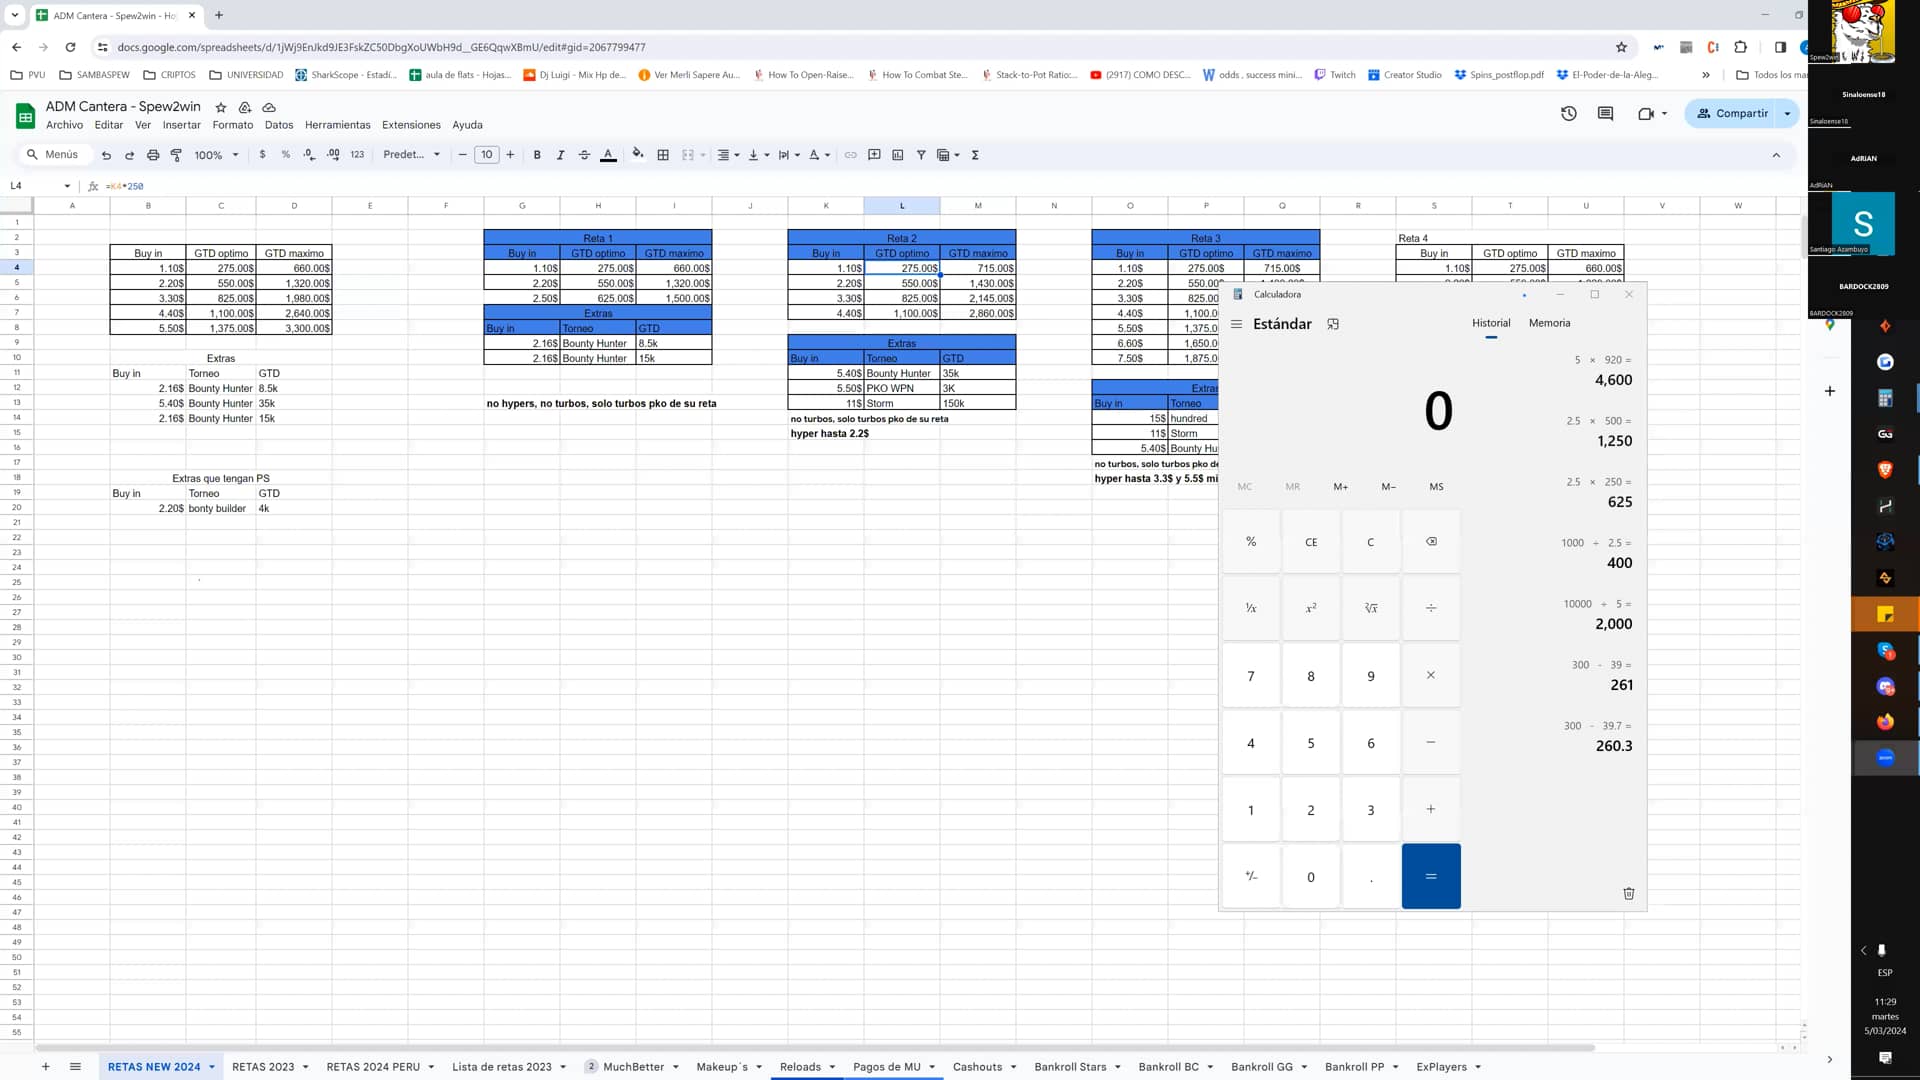The width and height of the screenshot is (1920, 1080).
Task: Click the font size input field
Action: coord(486,155)
